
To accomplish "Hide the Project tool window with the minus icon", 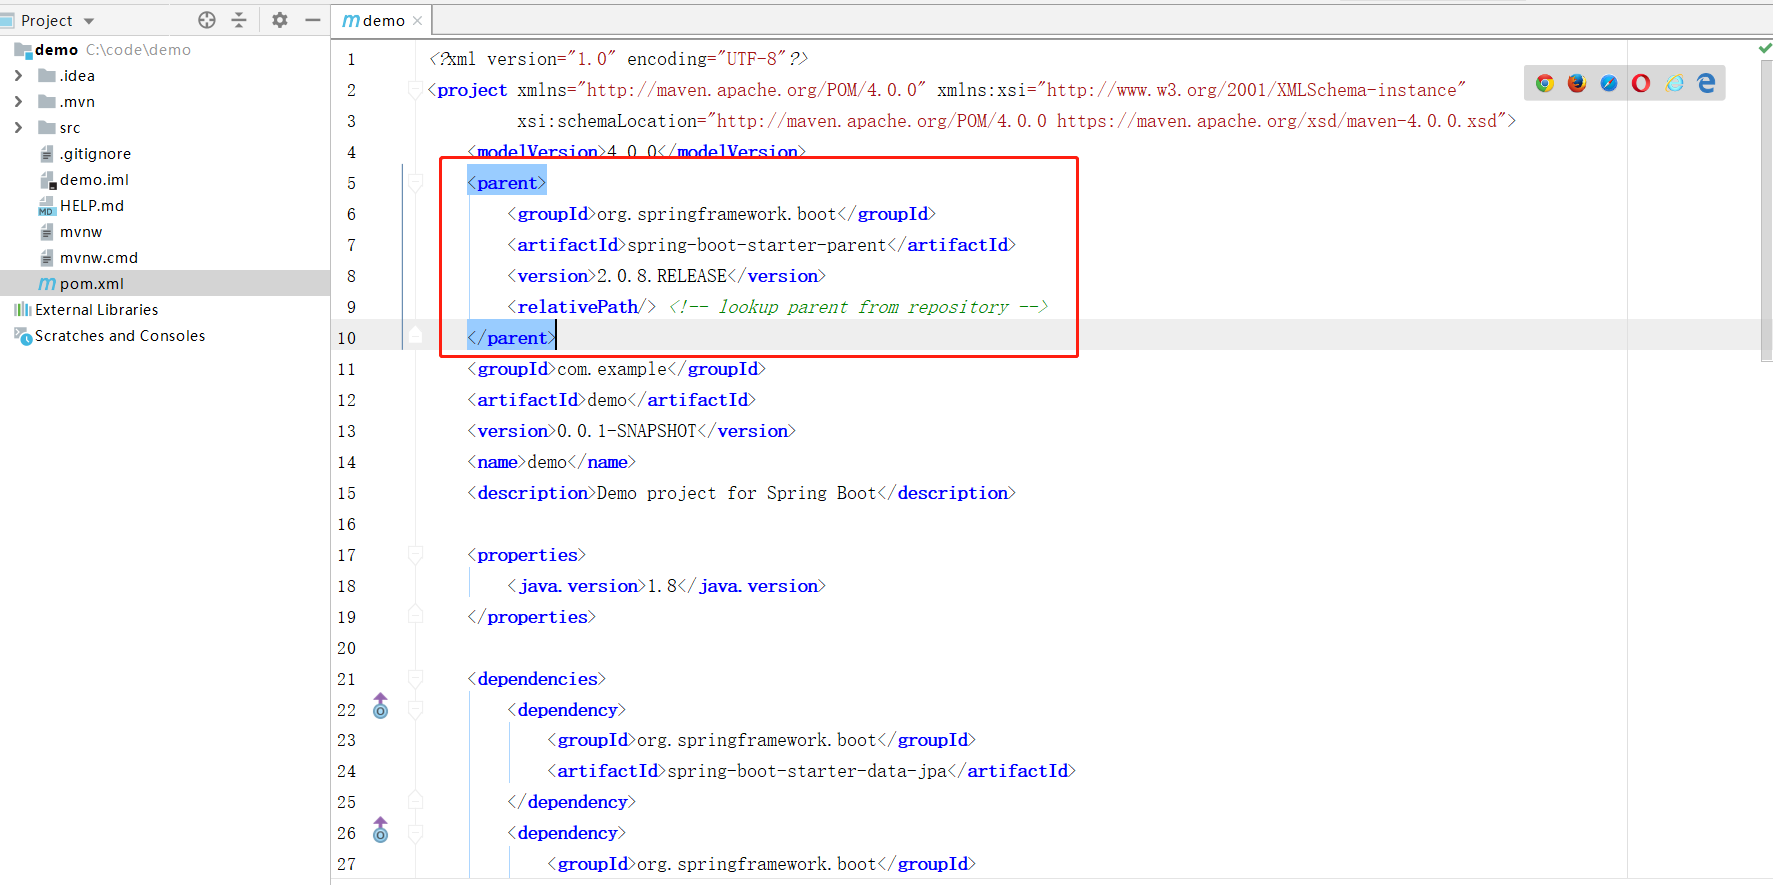I will (313, 20).
